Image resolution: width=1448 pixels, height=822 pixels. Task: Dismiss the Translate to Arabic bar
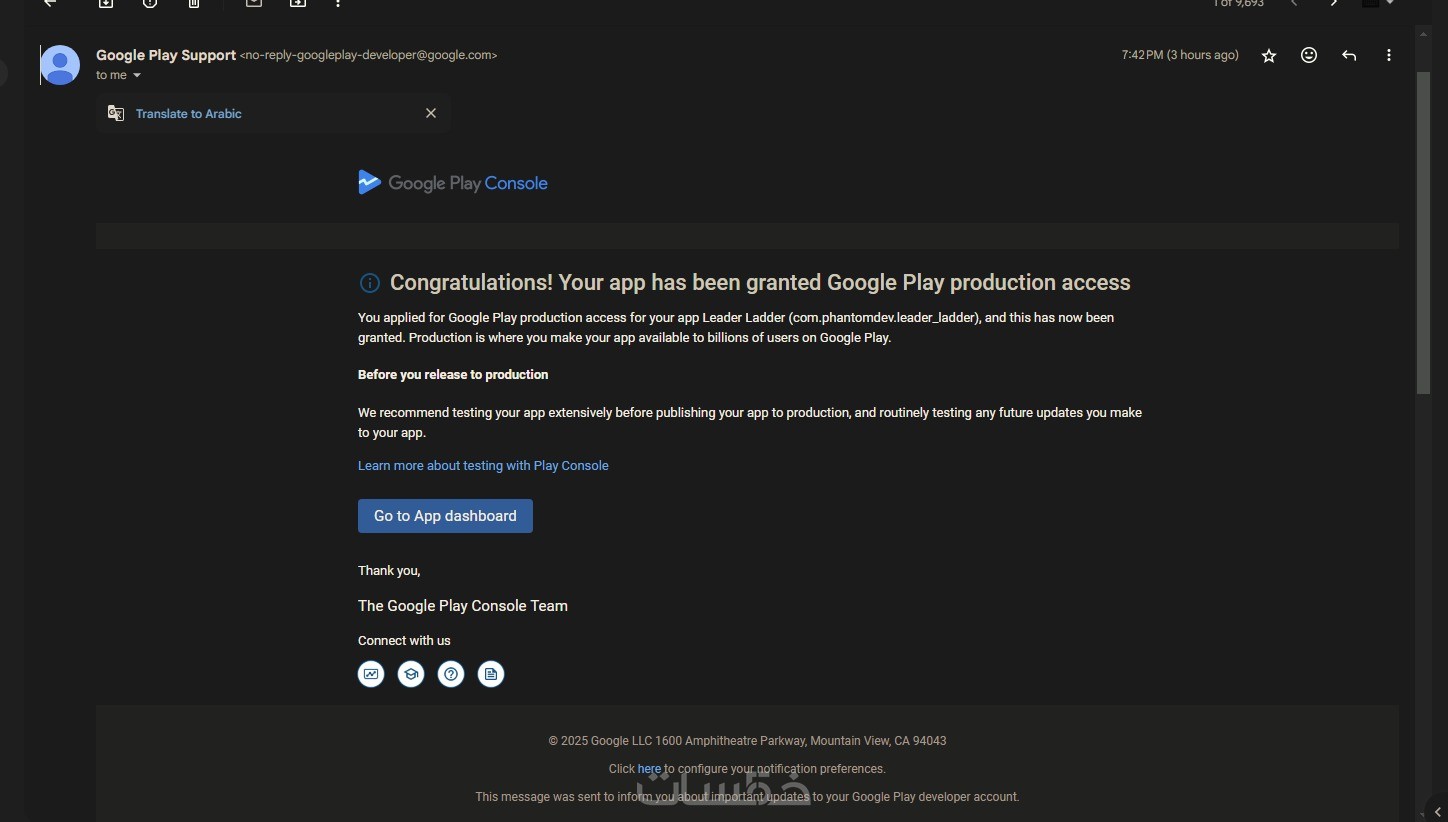pos(431,113)
